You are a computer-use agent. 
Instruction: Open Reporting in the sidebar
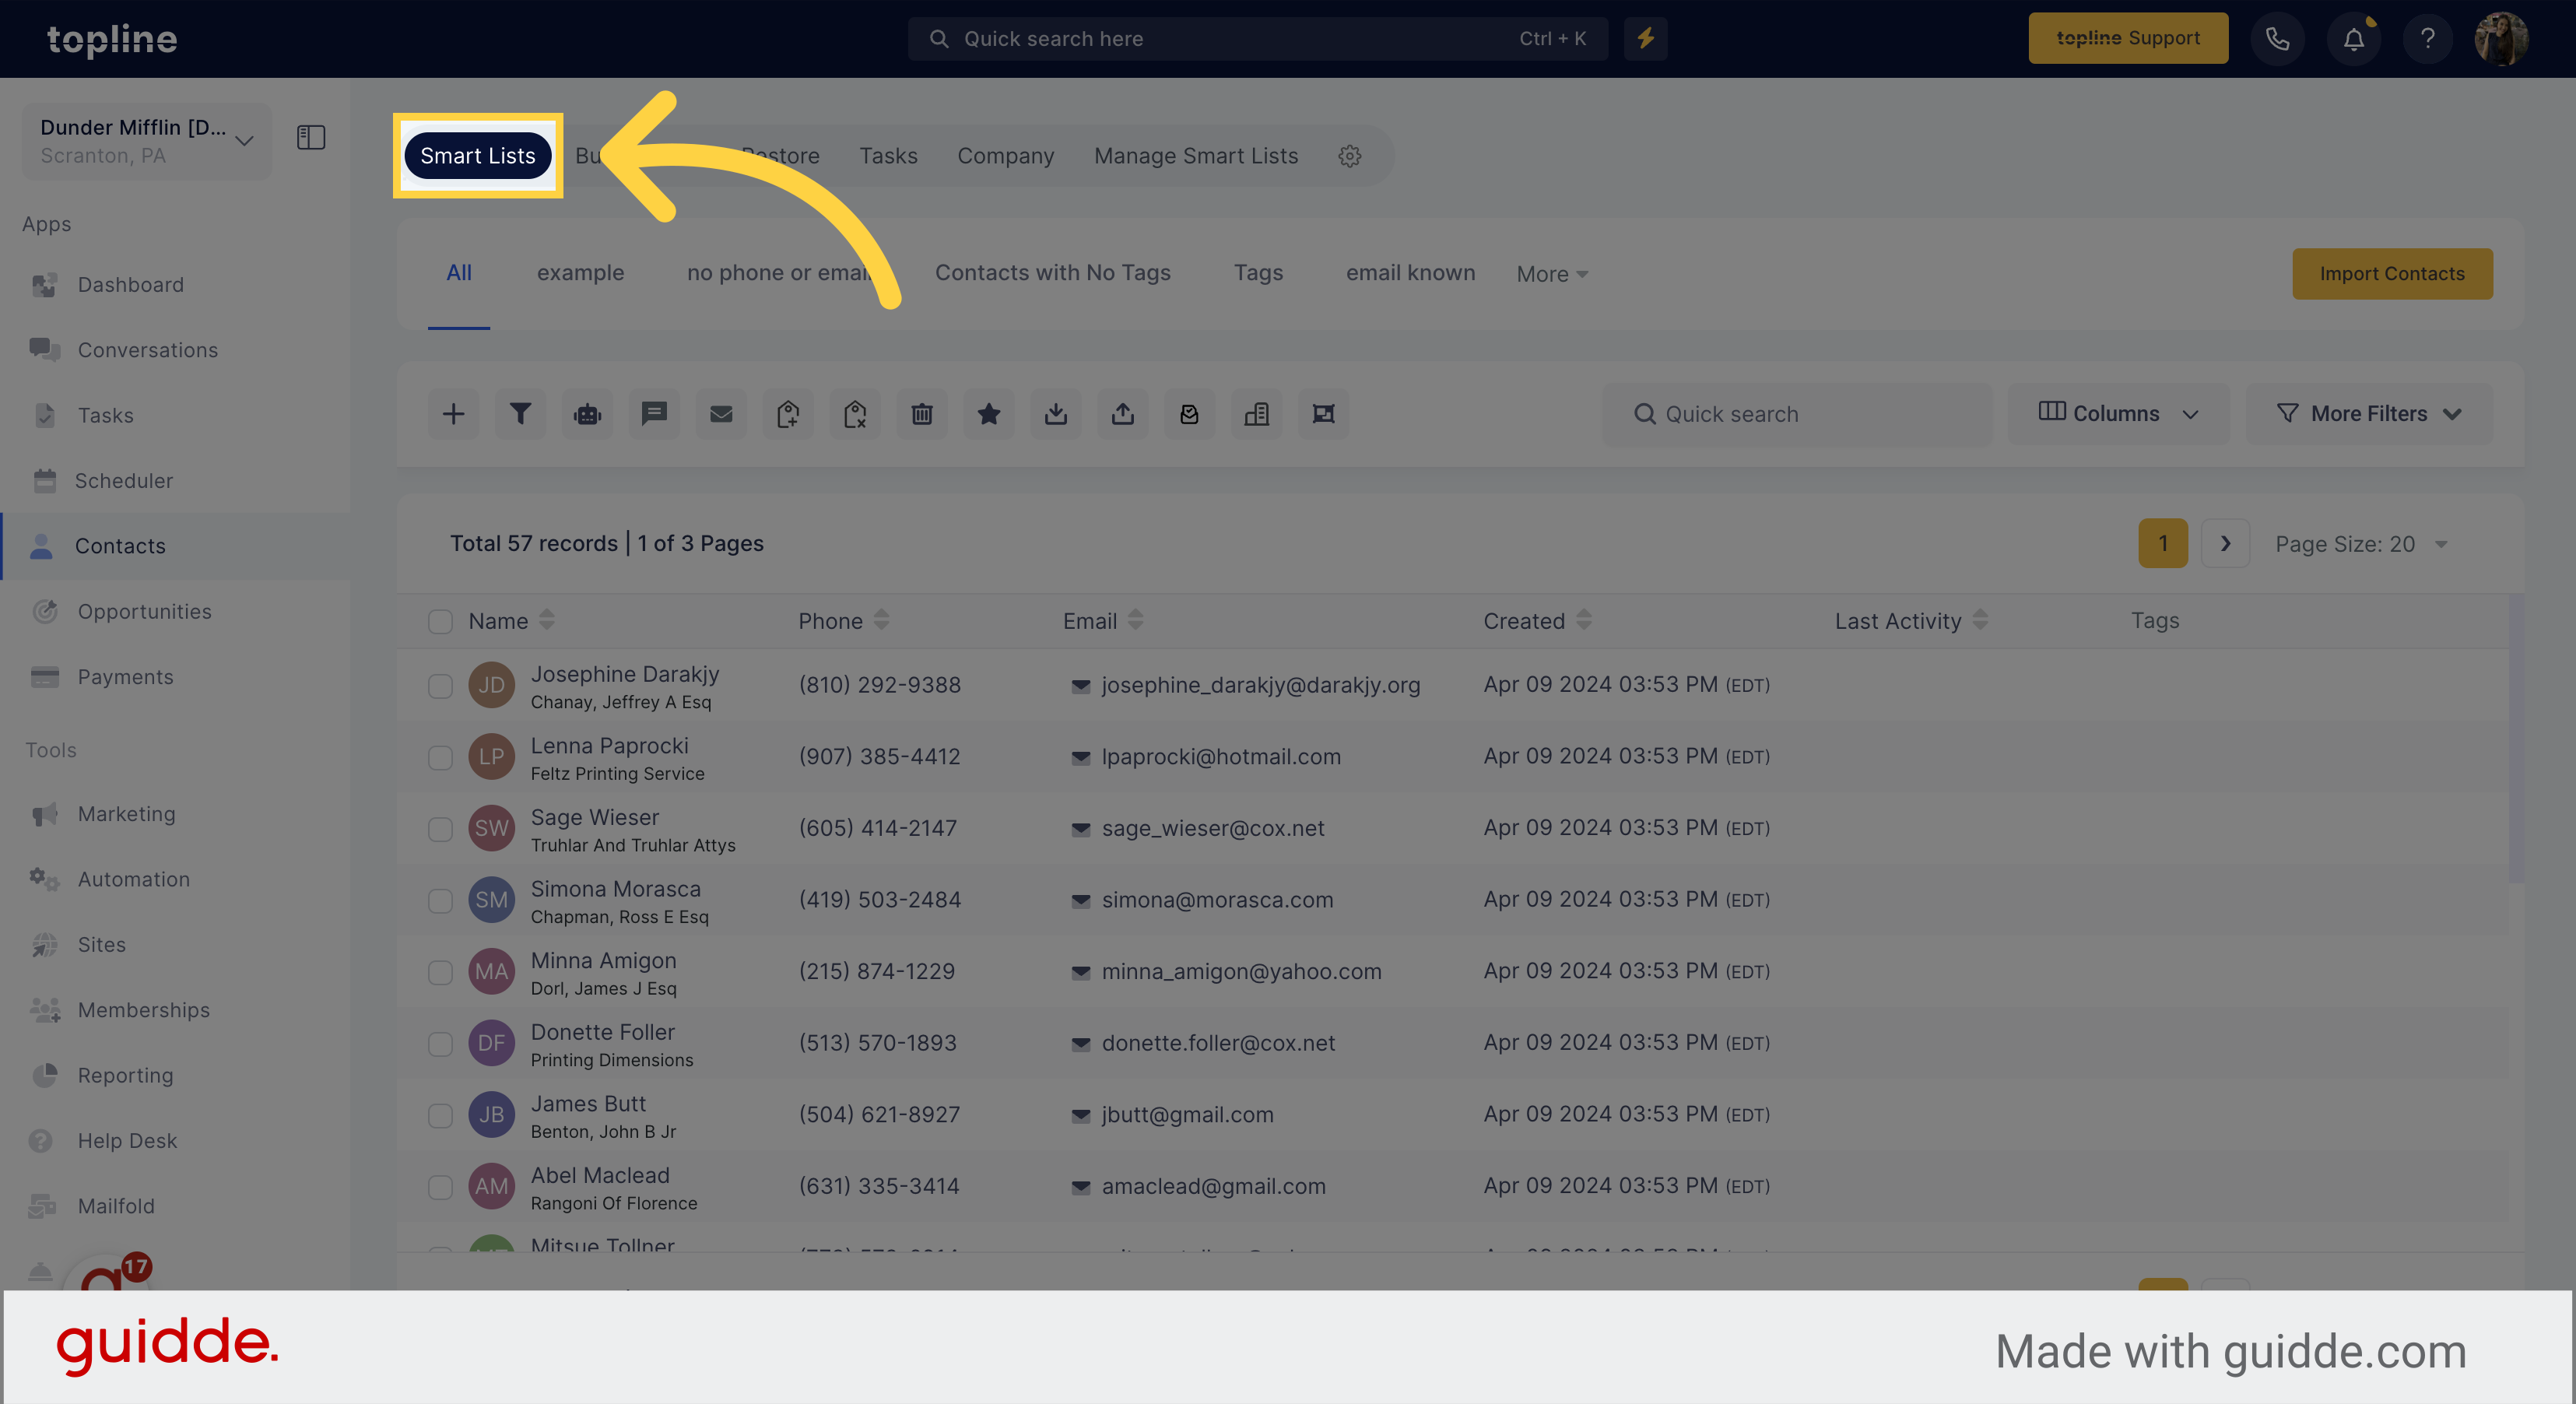click(x=126, y=1075)
